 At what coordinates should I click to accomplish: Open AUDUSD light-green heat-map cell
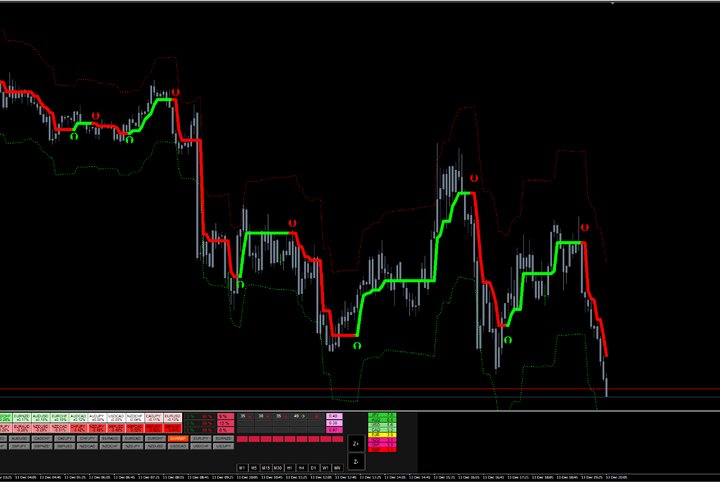(41, 417)
